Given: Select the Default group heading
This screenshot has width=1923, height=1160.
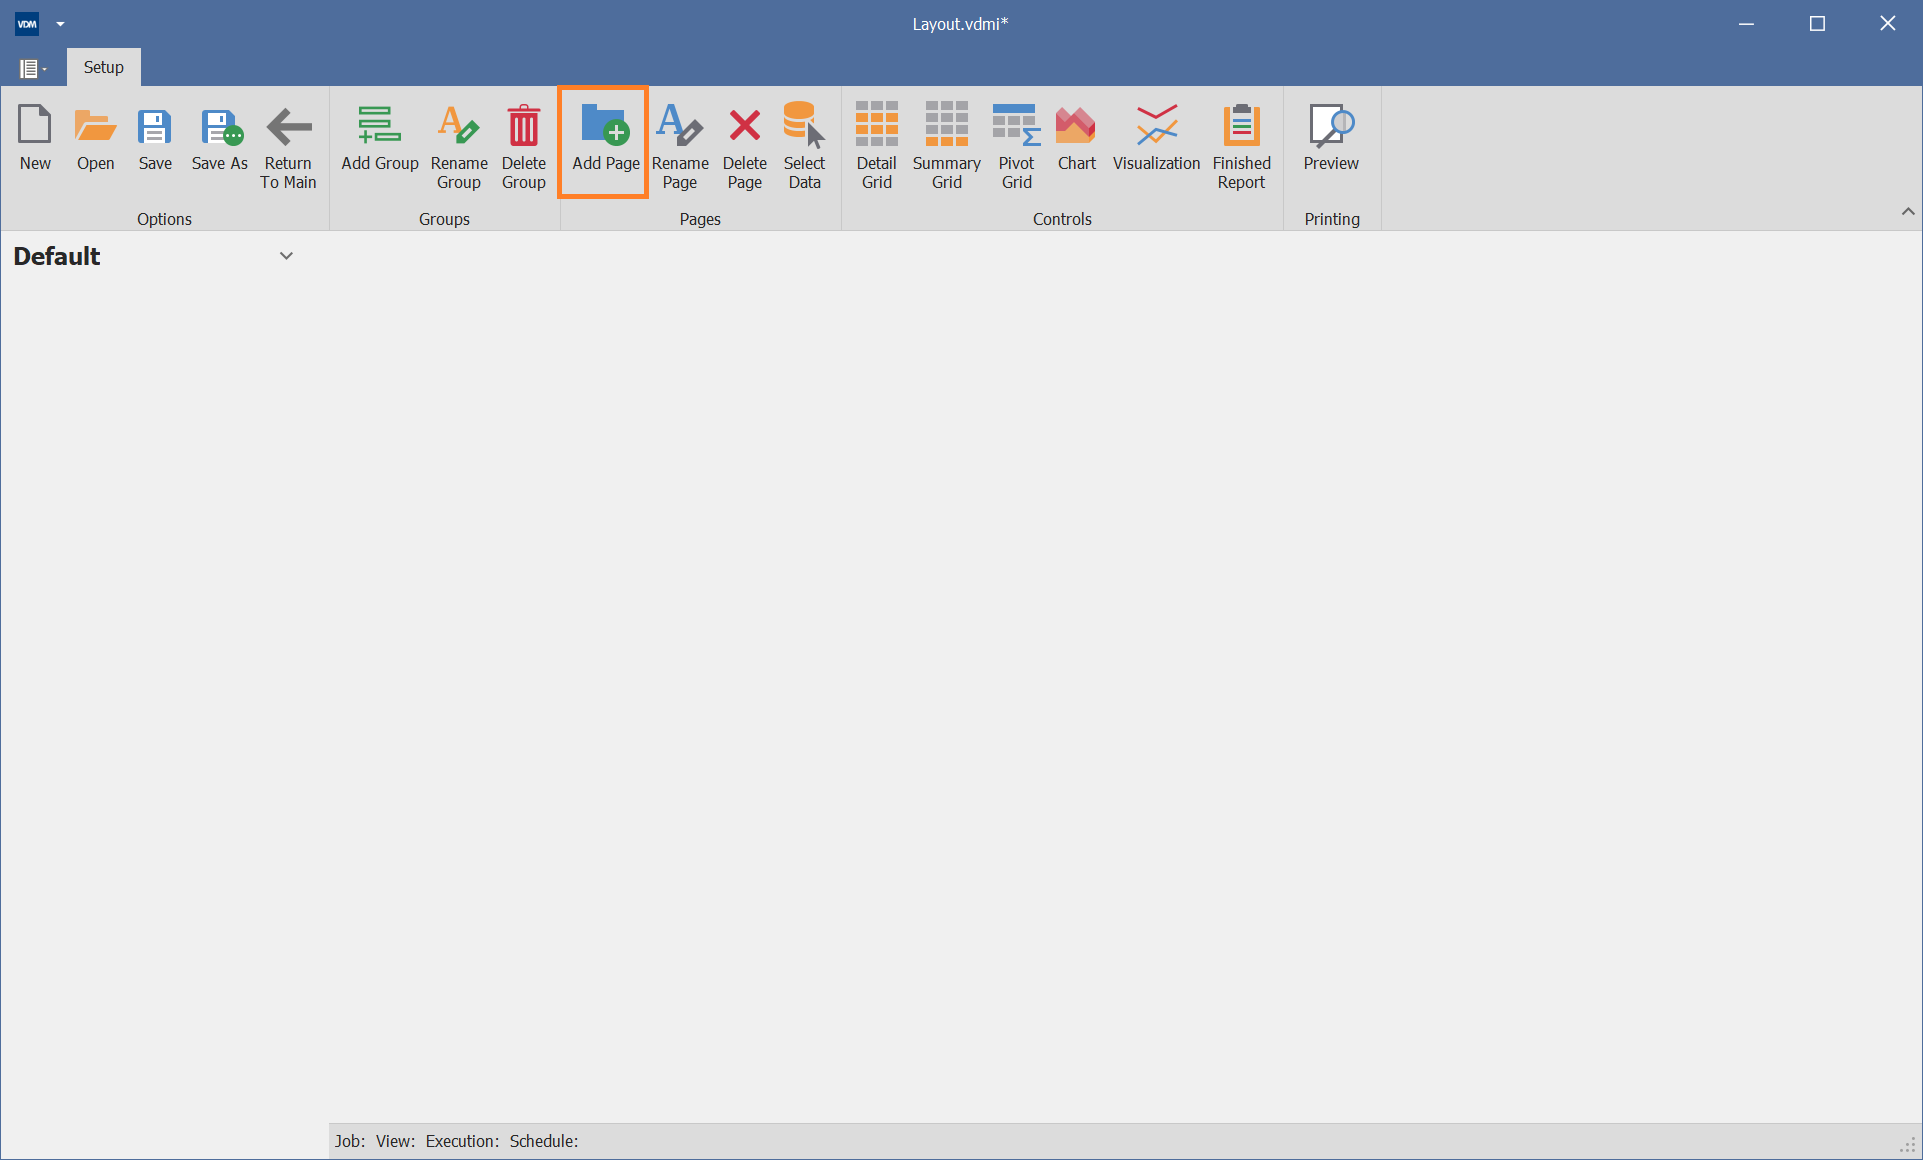Looking at the screenshot, I should pos(57,256).
